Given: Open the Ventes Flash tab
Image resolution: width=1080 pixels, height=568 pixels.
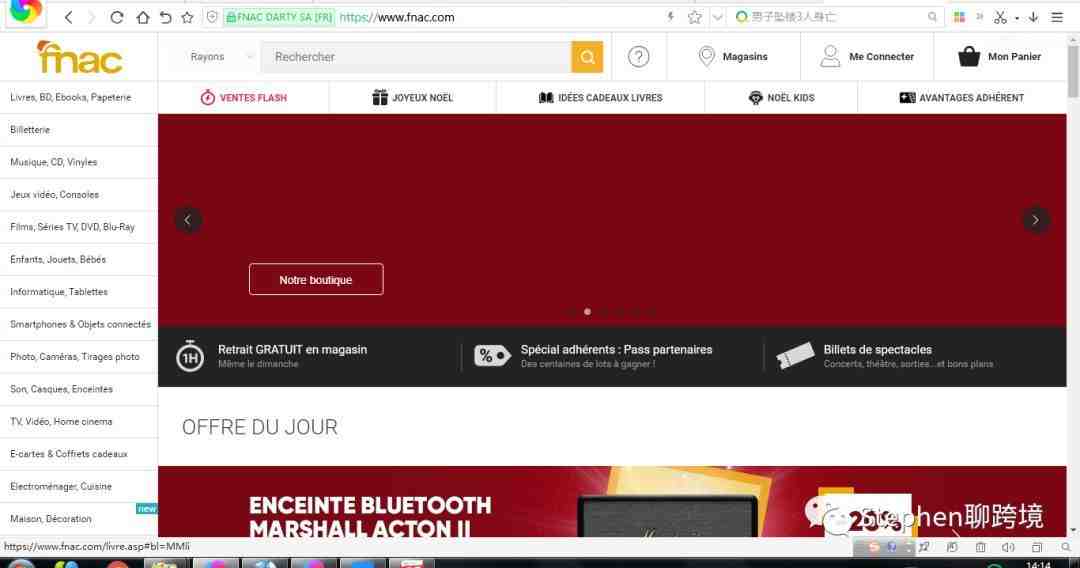Looking at the screenshot, I should (x=244, y=98).
